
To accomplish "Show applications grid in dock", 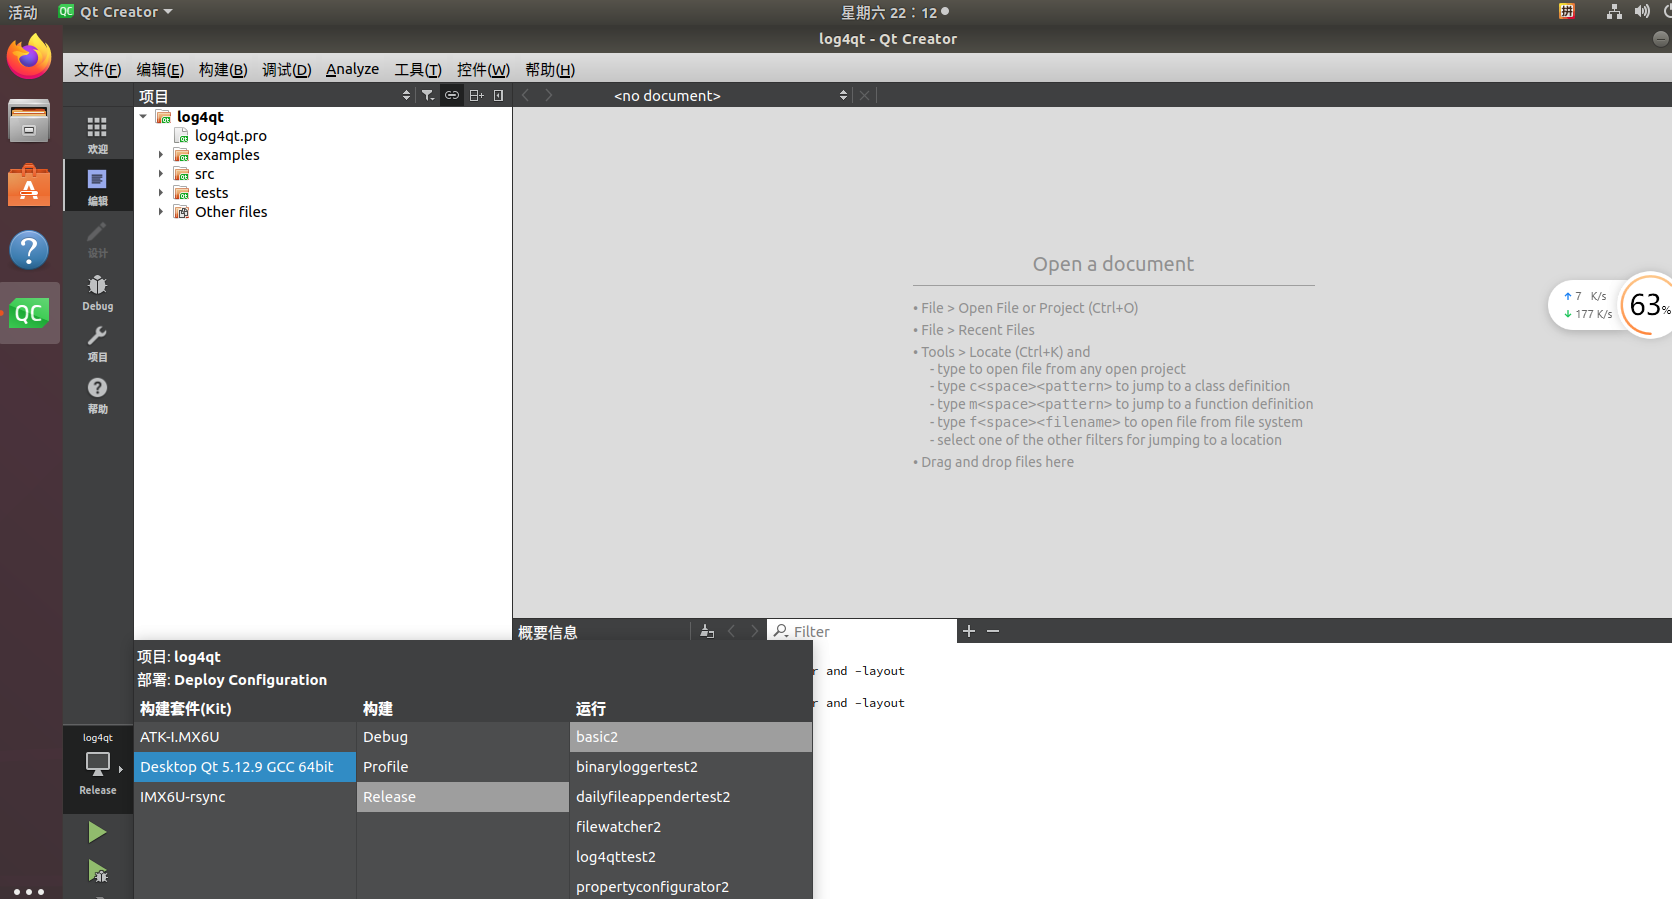I will pyautogui.click(x=29, y=890).
